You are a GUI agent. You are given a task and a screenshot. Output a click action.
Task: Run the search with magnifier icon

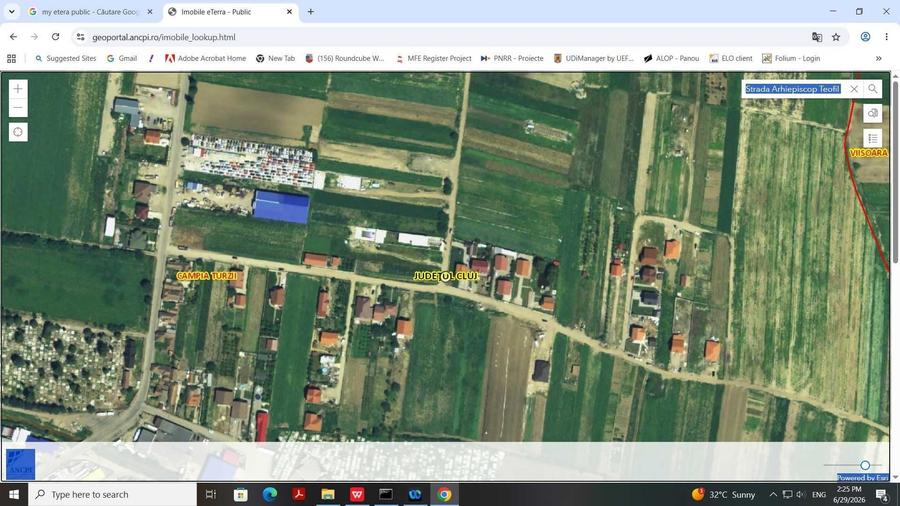click(x=872, y=89)
